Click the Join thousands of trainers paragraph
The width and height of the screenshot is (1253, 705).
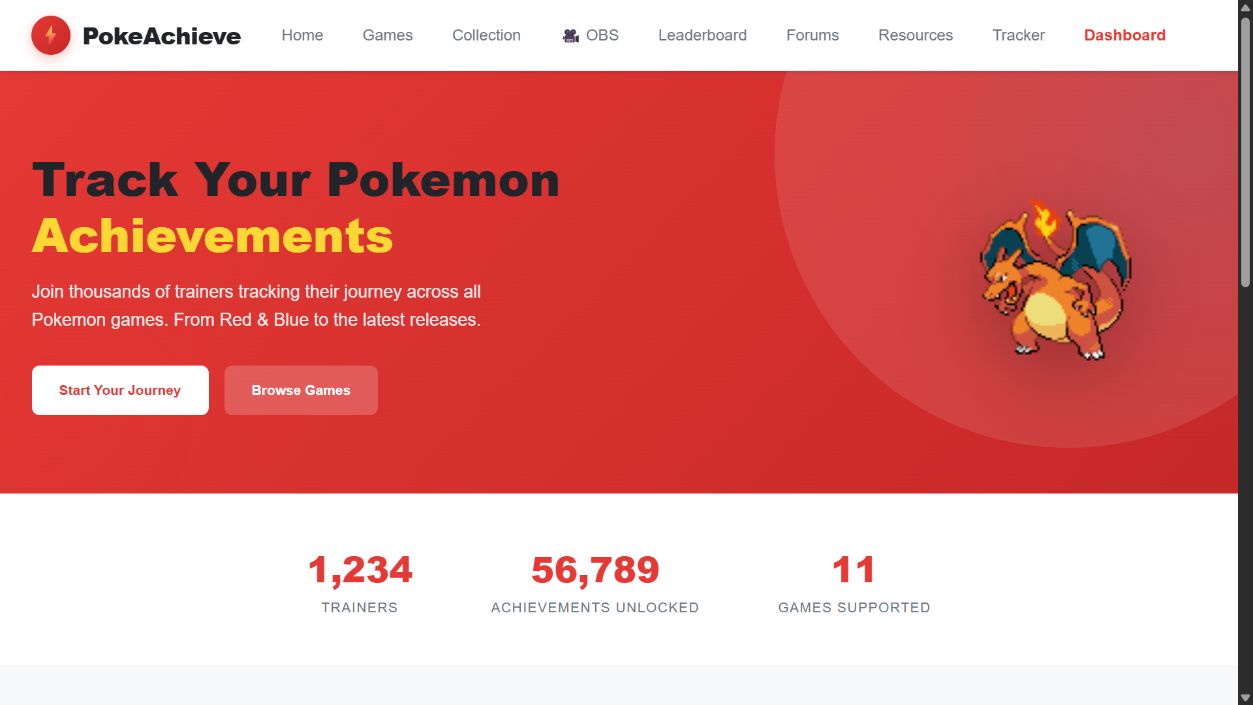click(x=257, y=306)
